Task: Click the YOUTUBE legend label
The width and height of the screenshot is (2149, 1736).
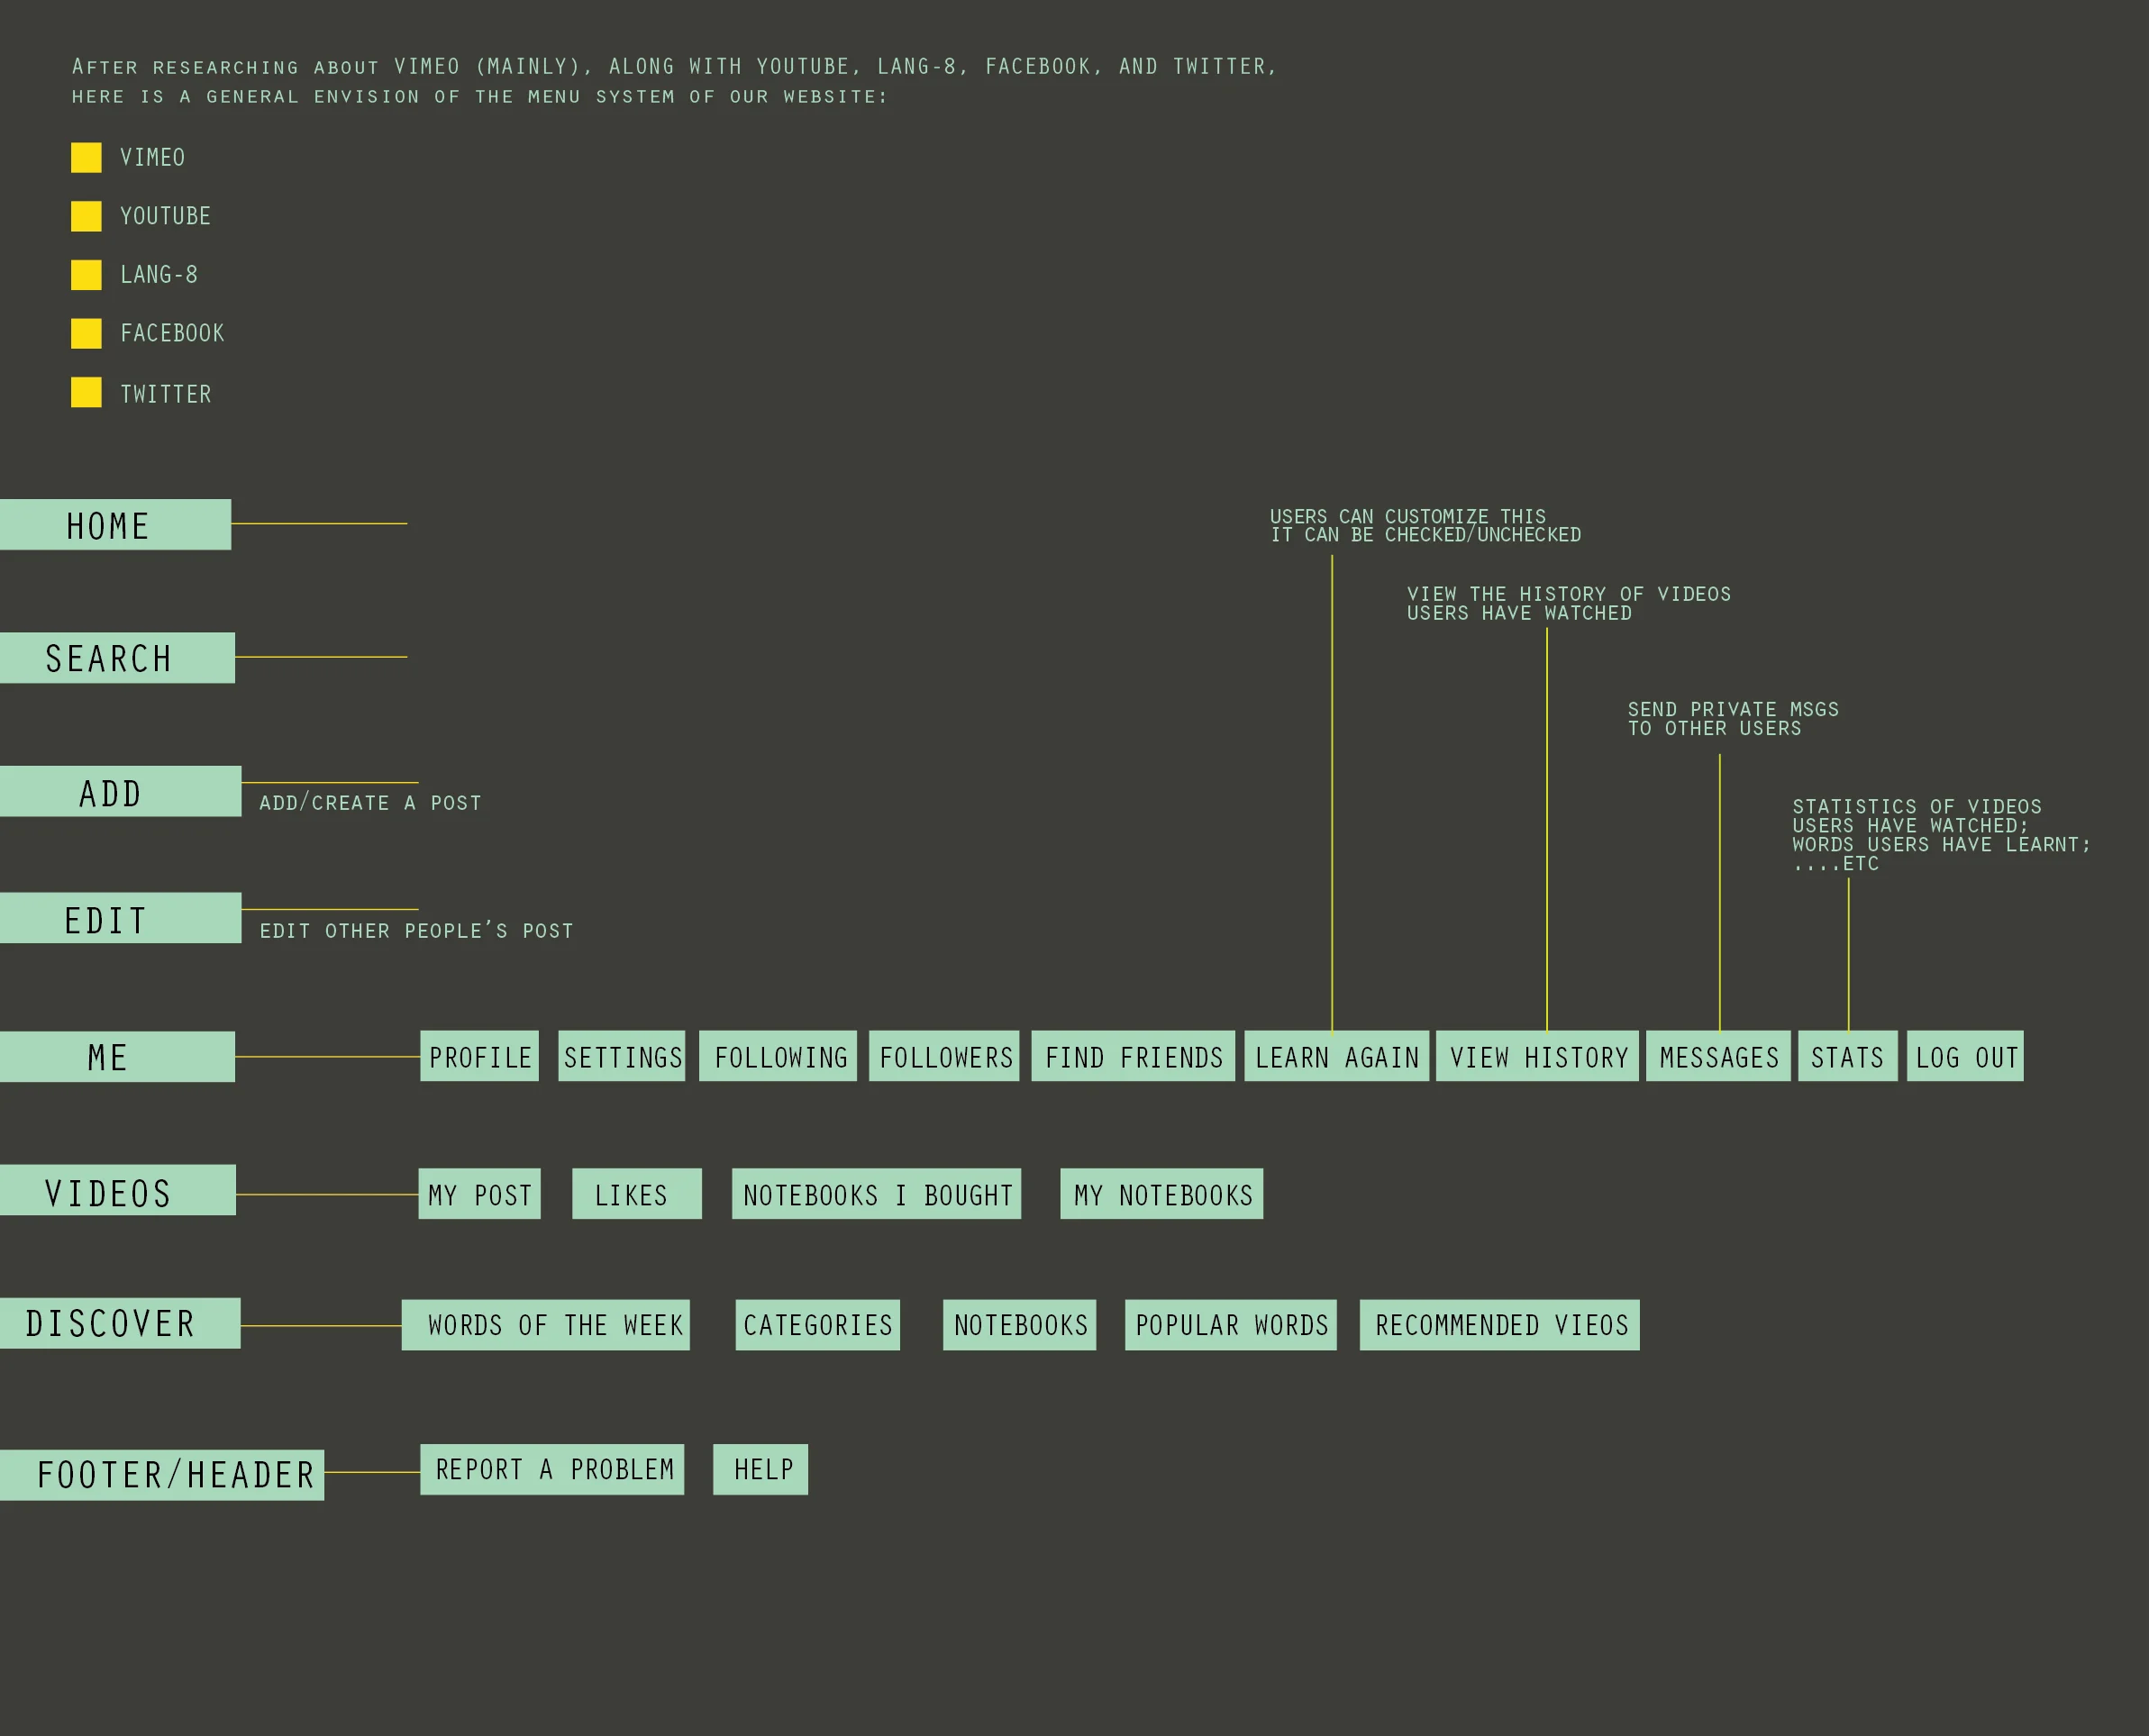Action: click(166, 216)
